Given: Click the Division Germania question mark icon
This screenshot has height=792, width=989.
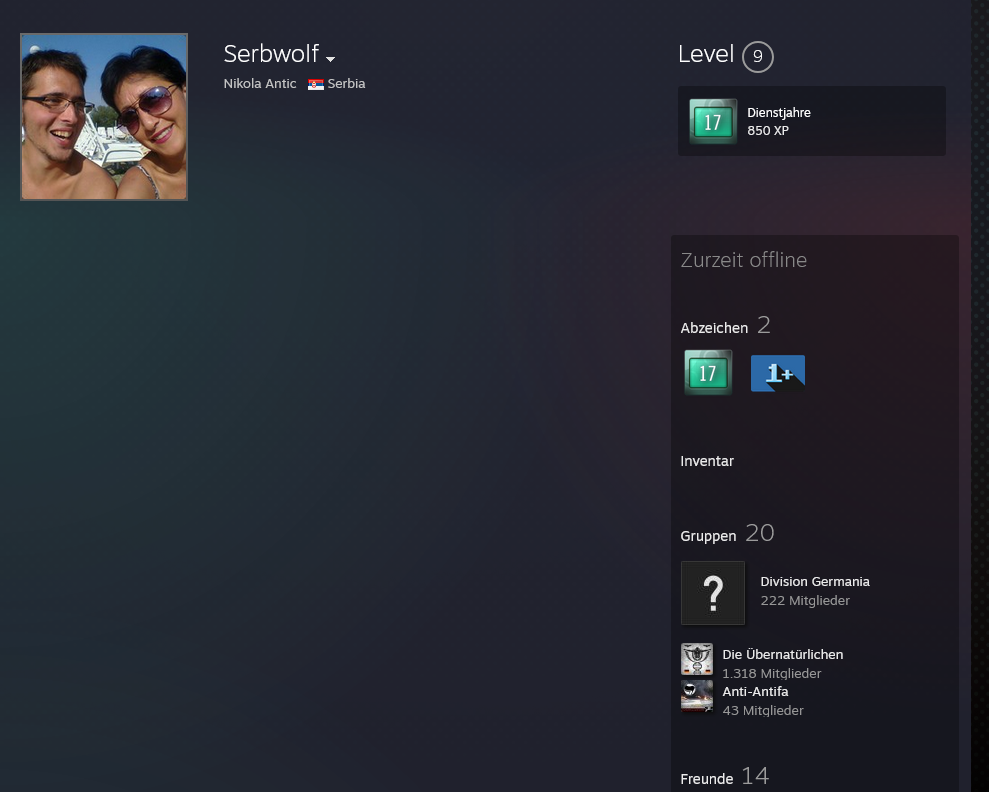Looking at the screenshot, I should click(x=713, y=593).
